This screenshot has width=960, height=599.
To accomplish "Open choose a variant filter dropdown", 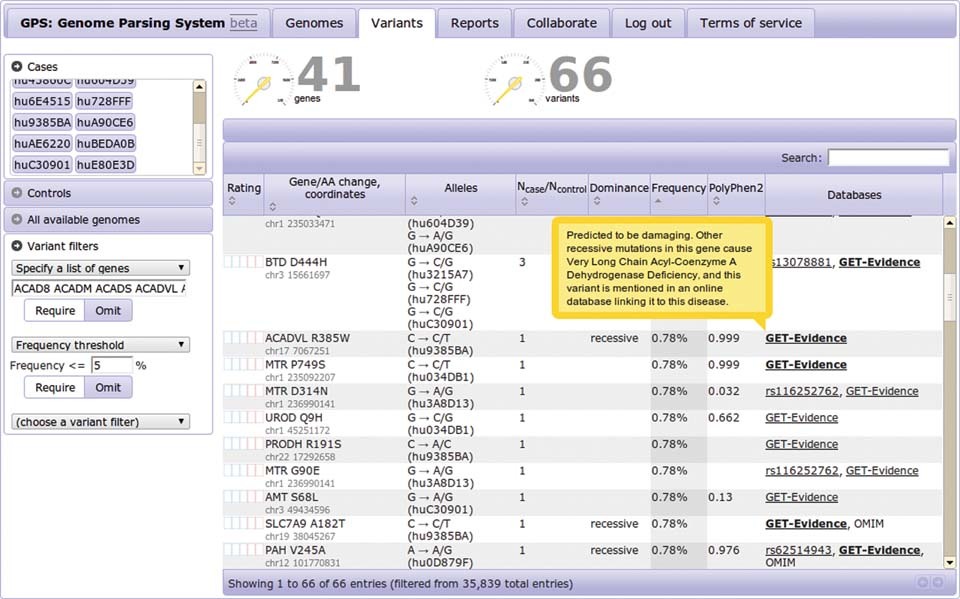I will tap(100, 421).
